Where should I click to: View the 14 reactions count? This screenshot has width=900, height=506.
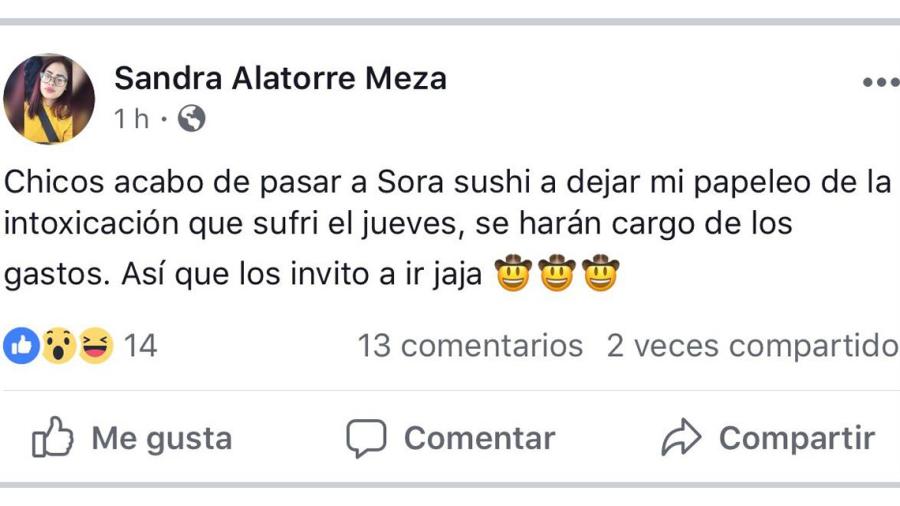coord(141,346)
